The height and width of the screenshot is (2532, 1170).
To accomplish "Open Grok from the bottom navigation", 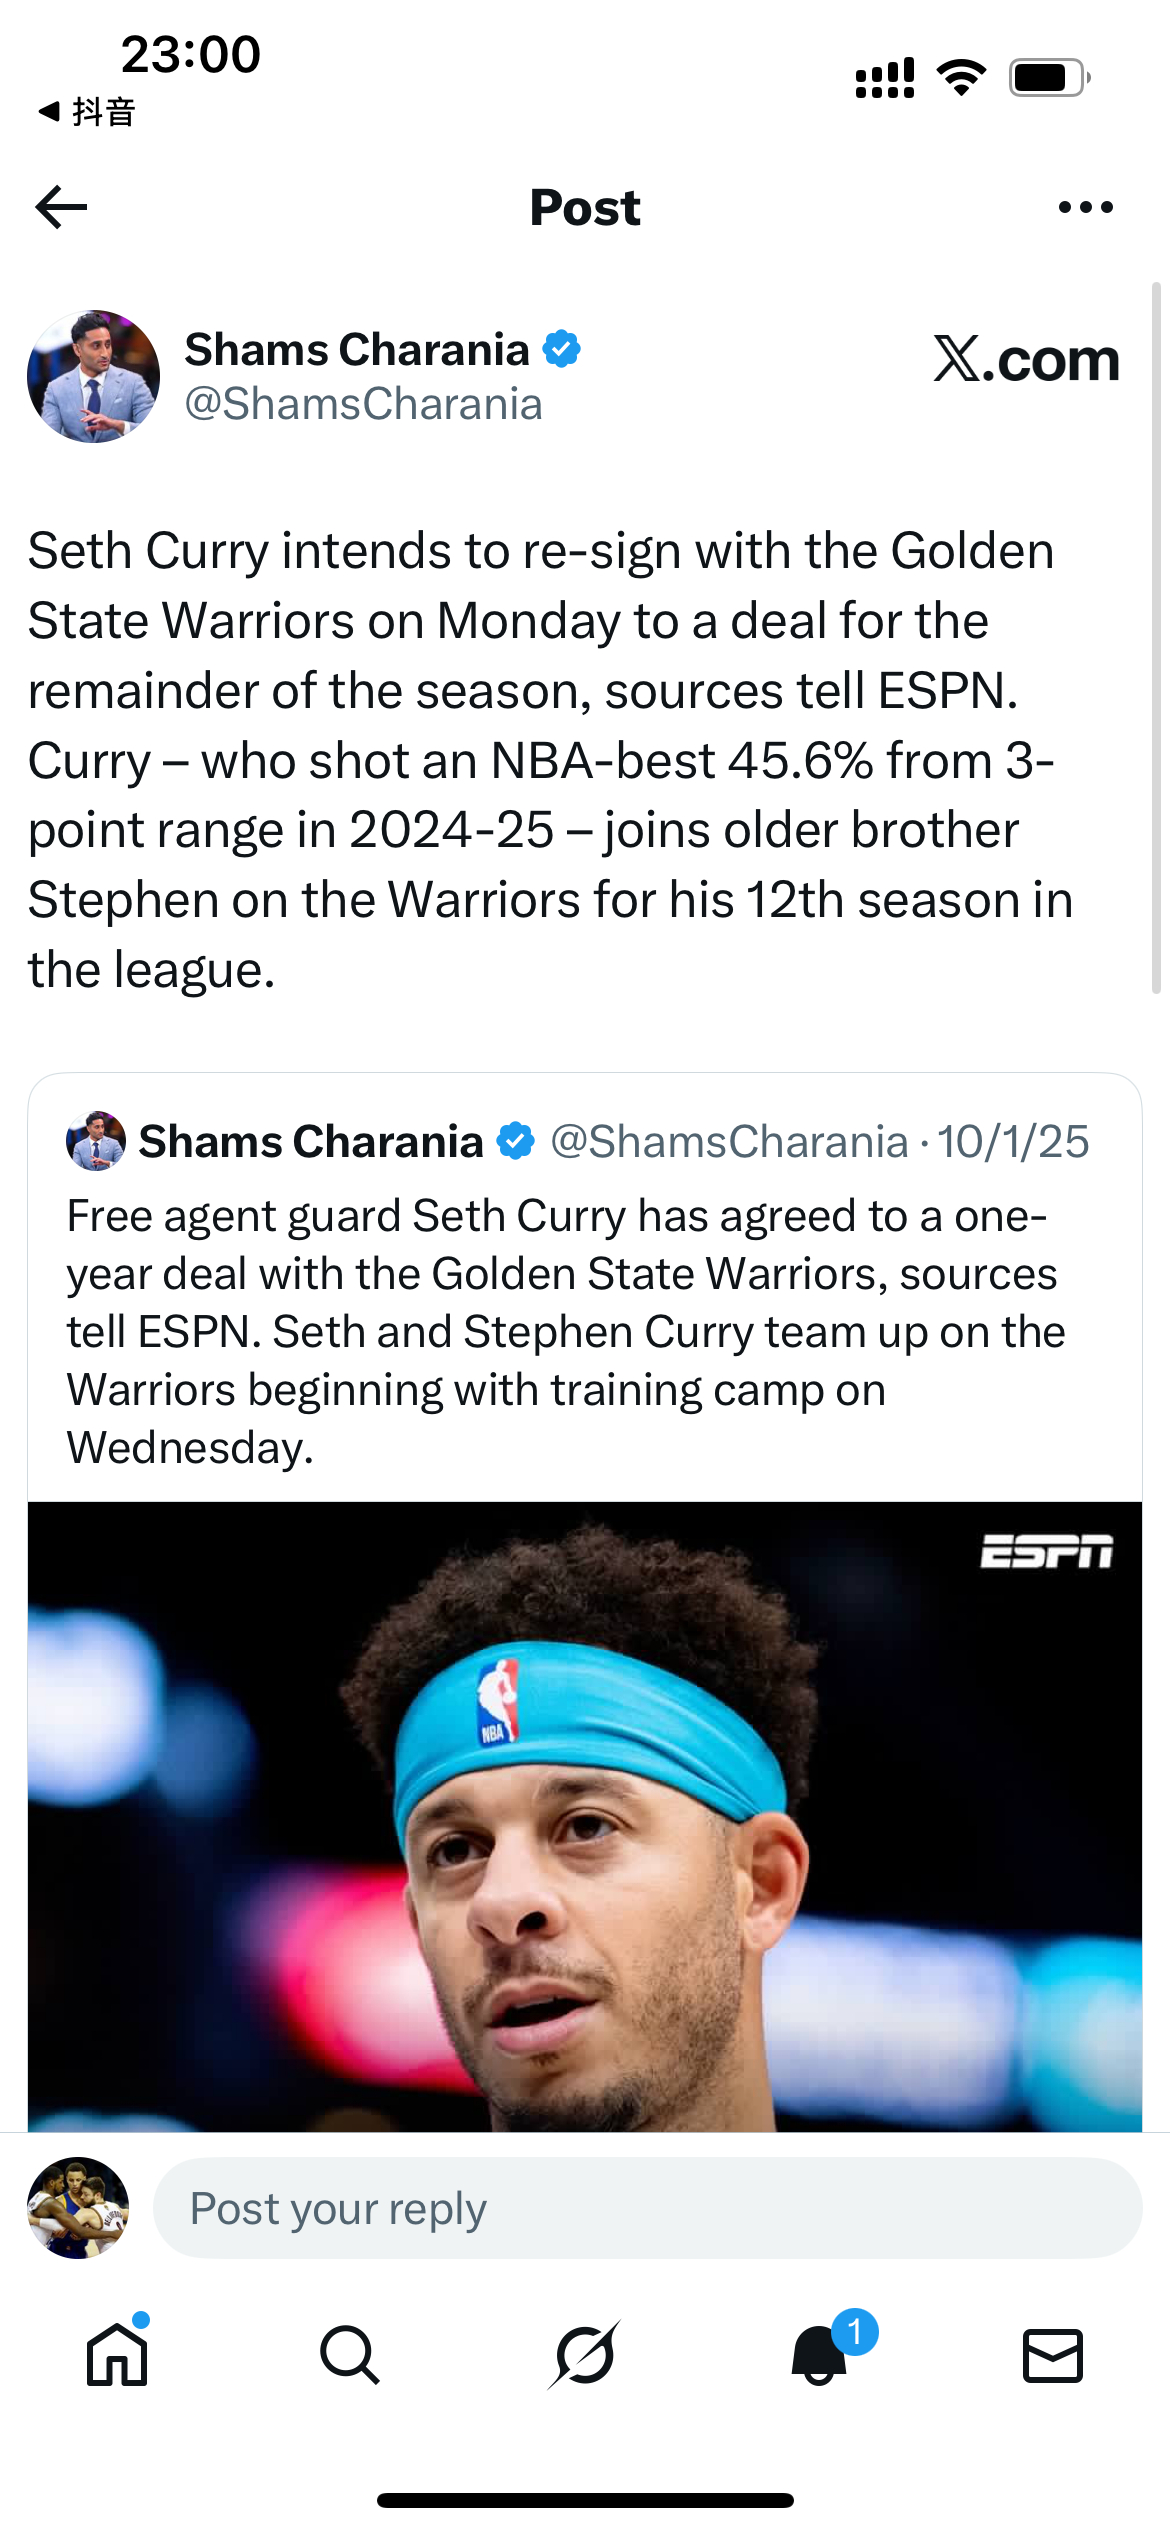I will click(x=585, y=2353).
